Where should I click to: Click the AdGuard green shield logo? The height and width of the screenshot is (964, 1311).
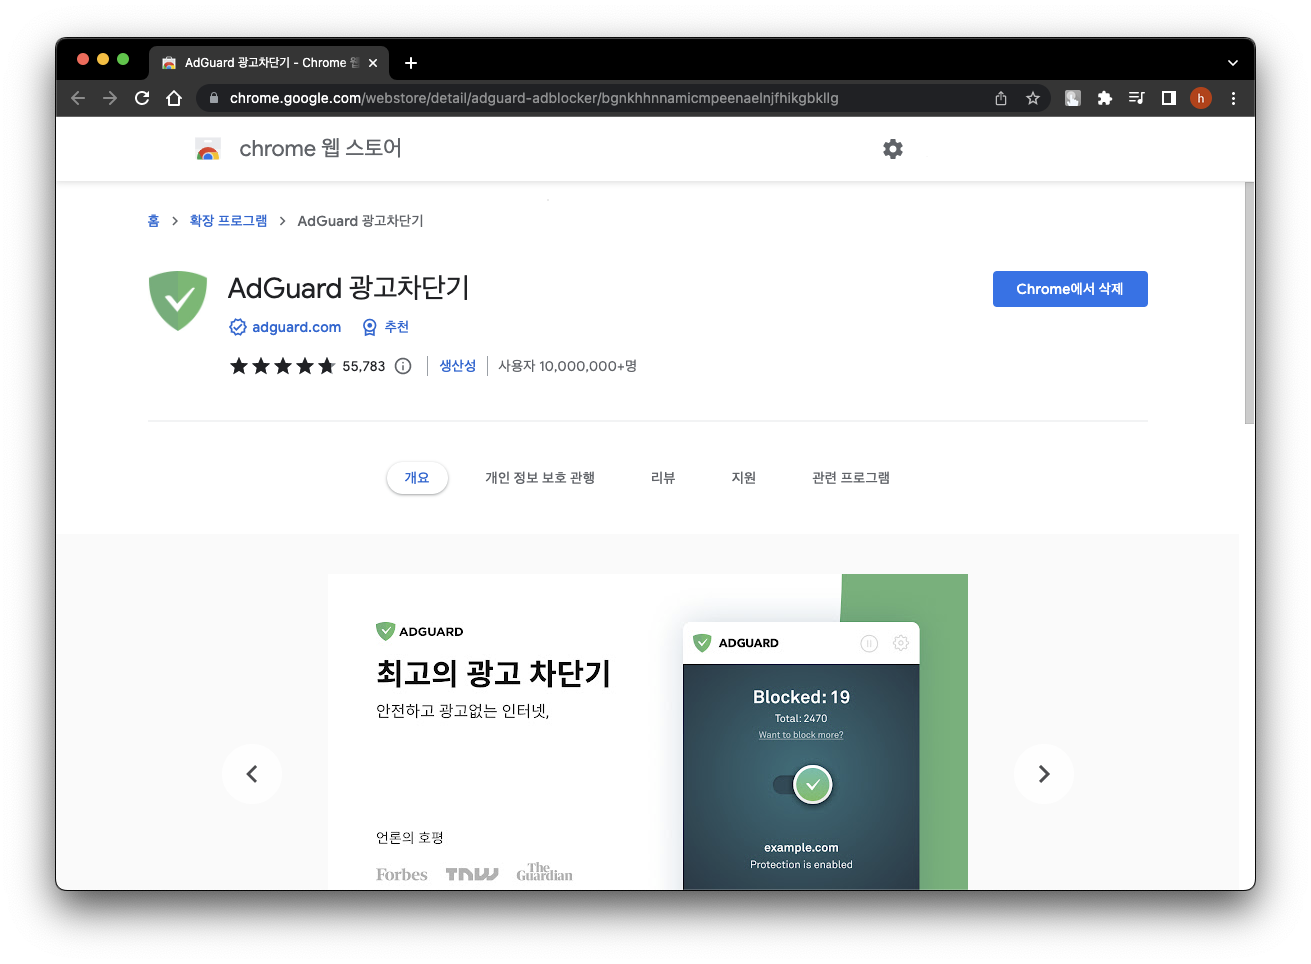(x=178, y=301)
